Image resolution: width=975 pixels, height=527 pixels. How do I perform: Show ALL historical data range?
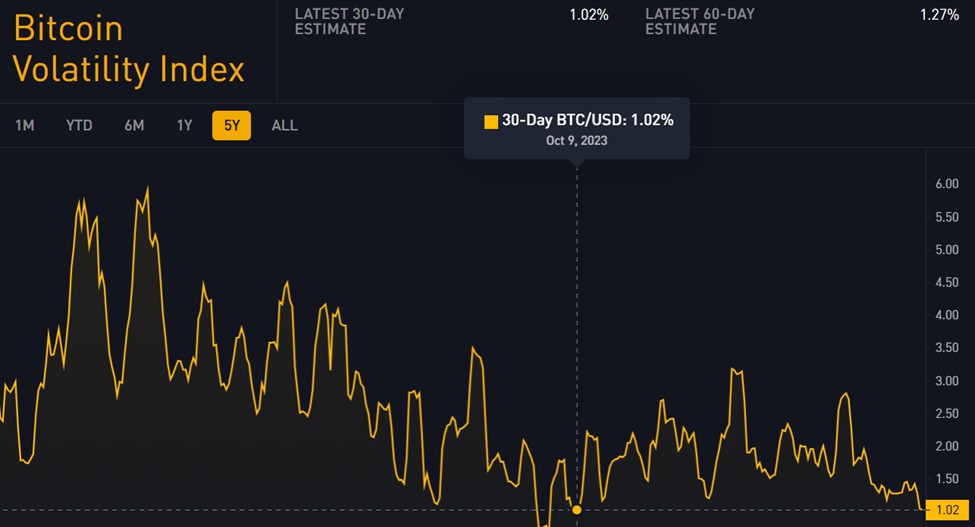285,126
